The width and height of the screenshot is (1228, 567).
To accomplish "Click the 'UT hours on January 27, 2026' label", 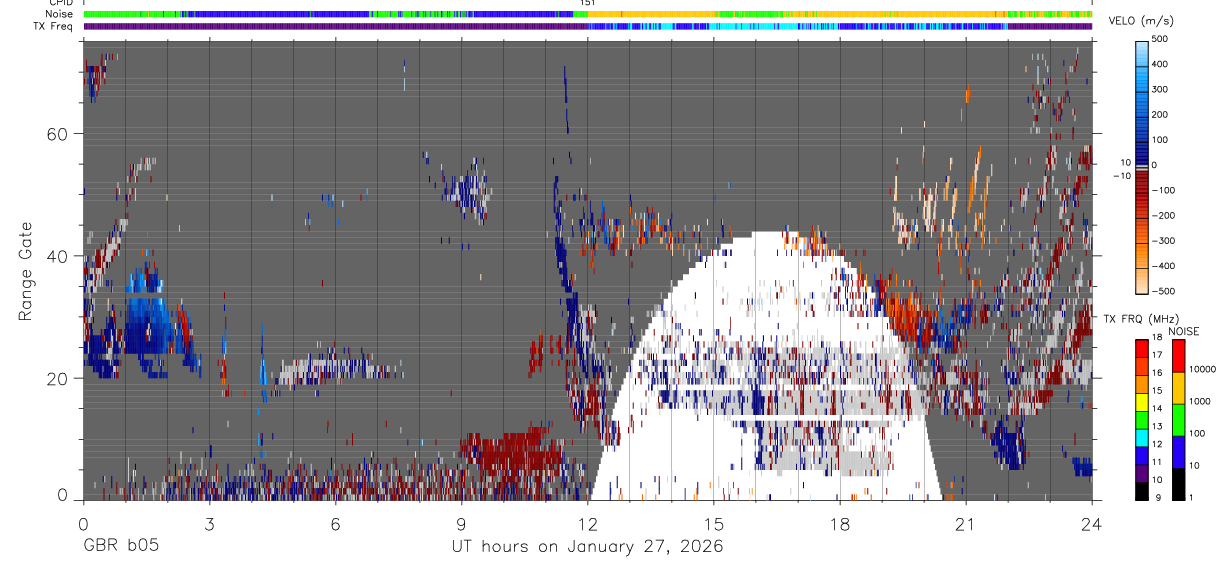I will (x=587, y=546).
